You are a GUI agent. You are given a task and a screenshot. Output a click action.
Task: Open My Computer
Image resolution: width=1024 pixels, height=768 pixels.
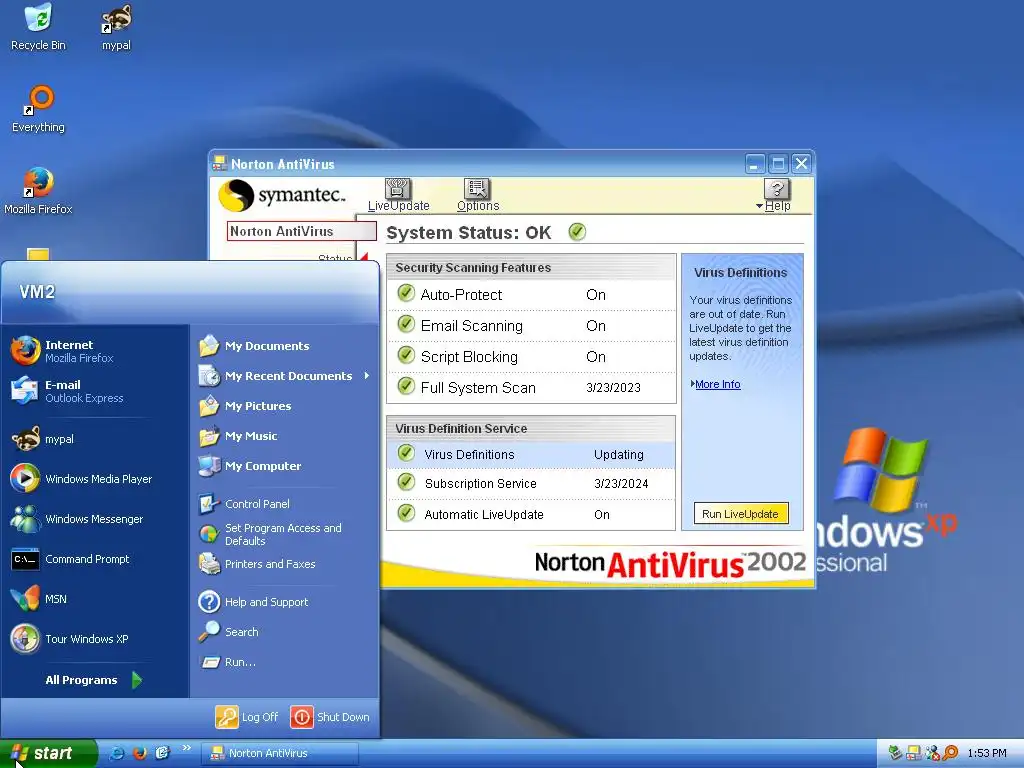coord(285,466)
